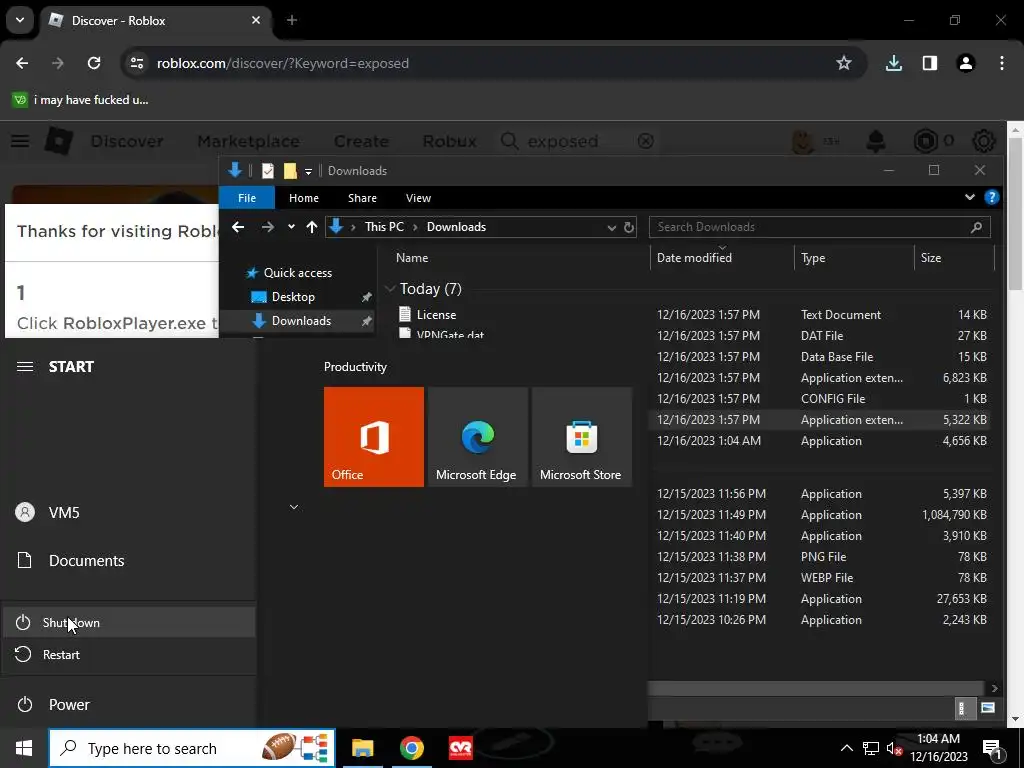
Task: Open Documents from Start menu sidebar
Action: [128, 560]
